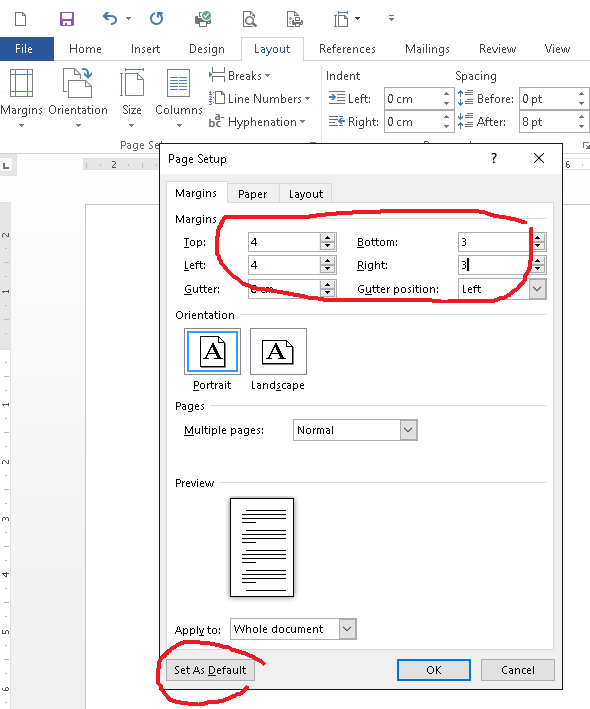Select the Paper tab in Page Setup

(252, 194)
